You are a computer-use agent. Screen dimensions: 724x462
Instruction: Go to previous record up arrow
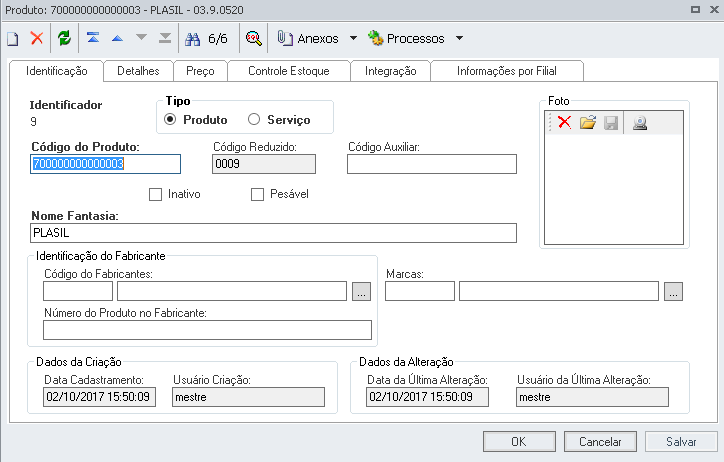click(x=117, y=38)
